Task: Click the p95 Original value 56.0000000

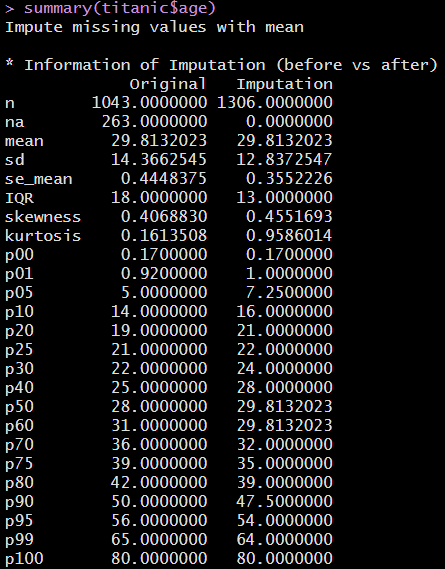Action: pyautogui.click(x=159, y=520)
